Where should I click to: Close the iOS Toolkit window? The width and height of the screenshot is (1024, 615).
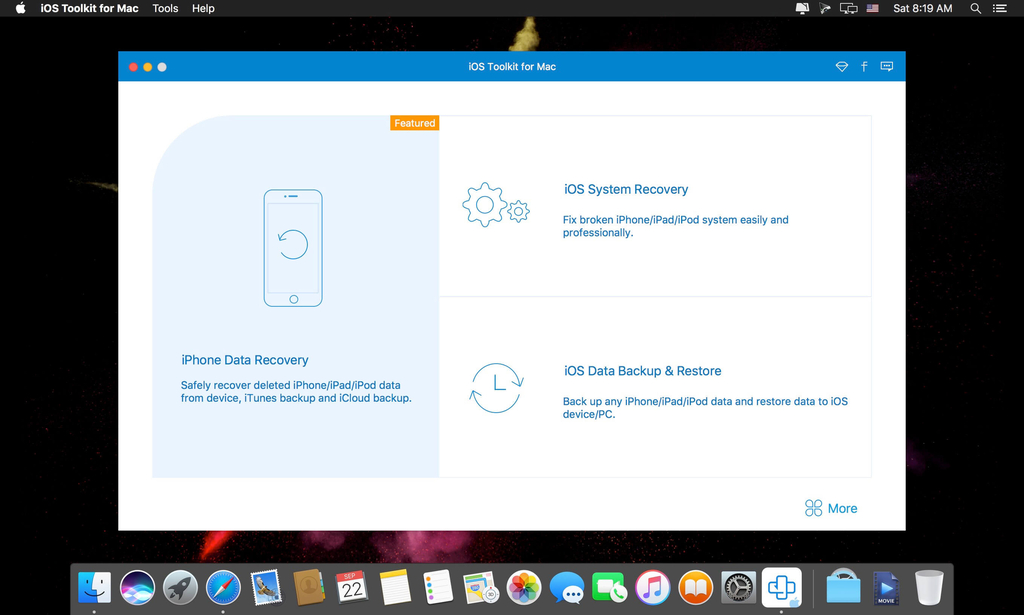coord(133,67)
